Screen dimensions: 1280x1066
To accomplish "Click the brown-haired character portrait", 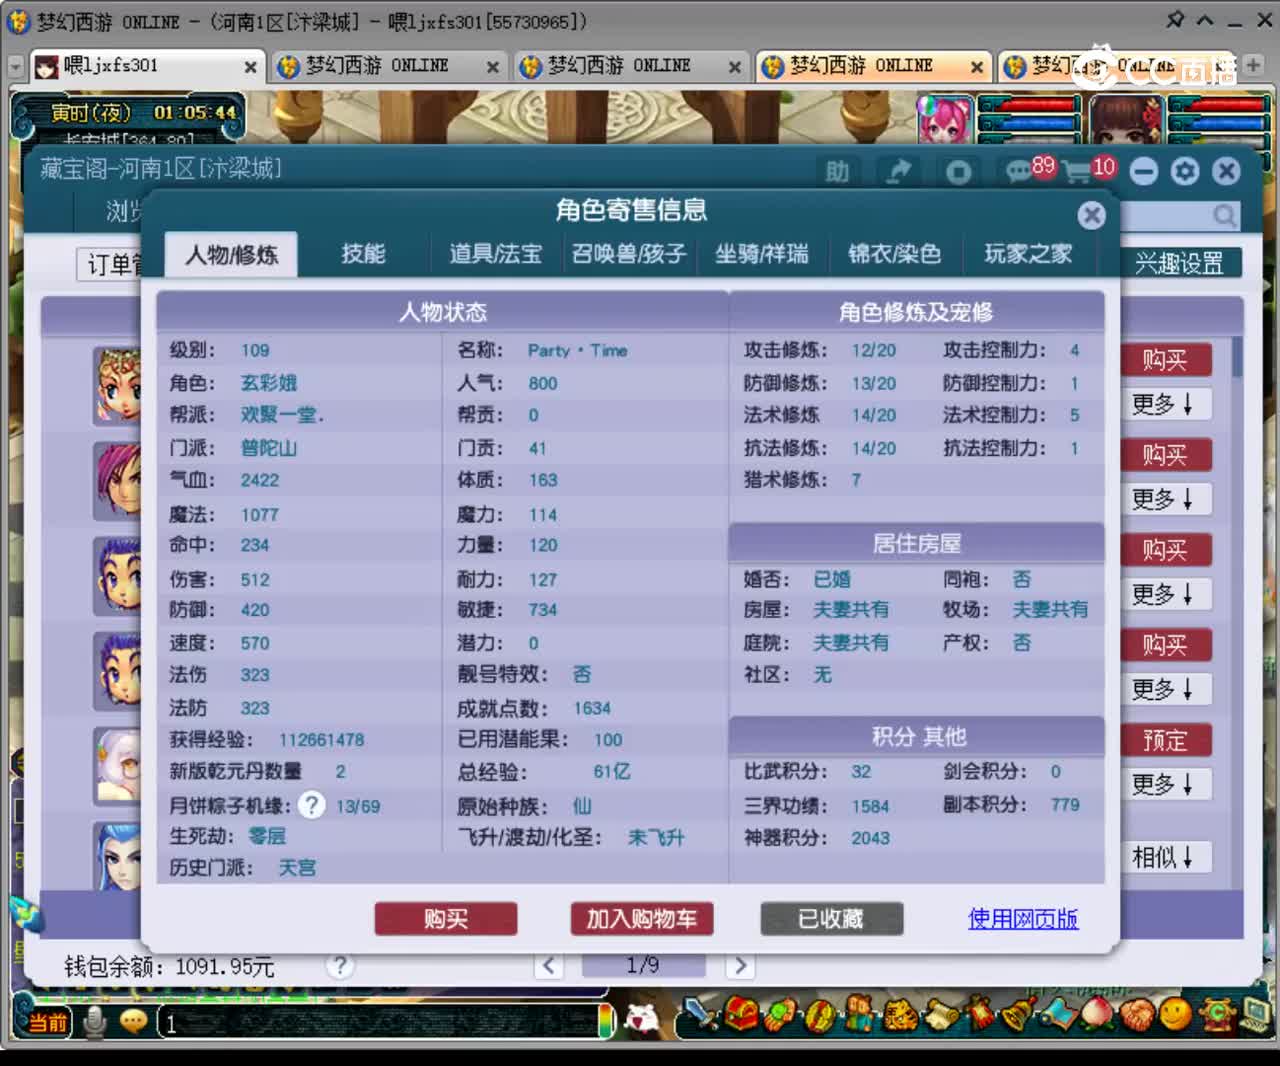I will (x=1126, y=120).
